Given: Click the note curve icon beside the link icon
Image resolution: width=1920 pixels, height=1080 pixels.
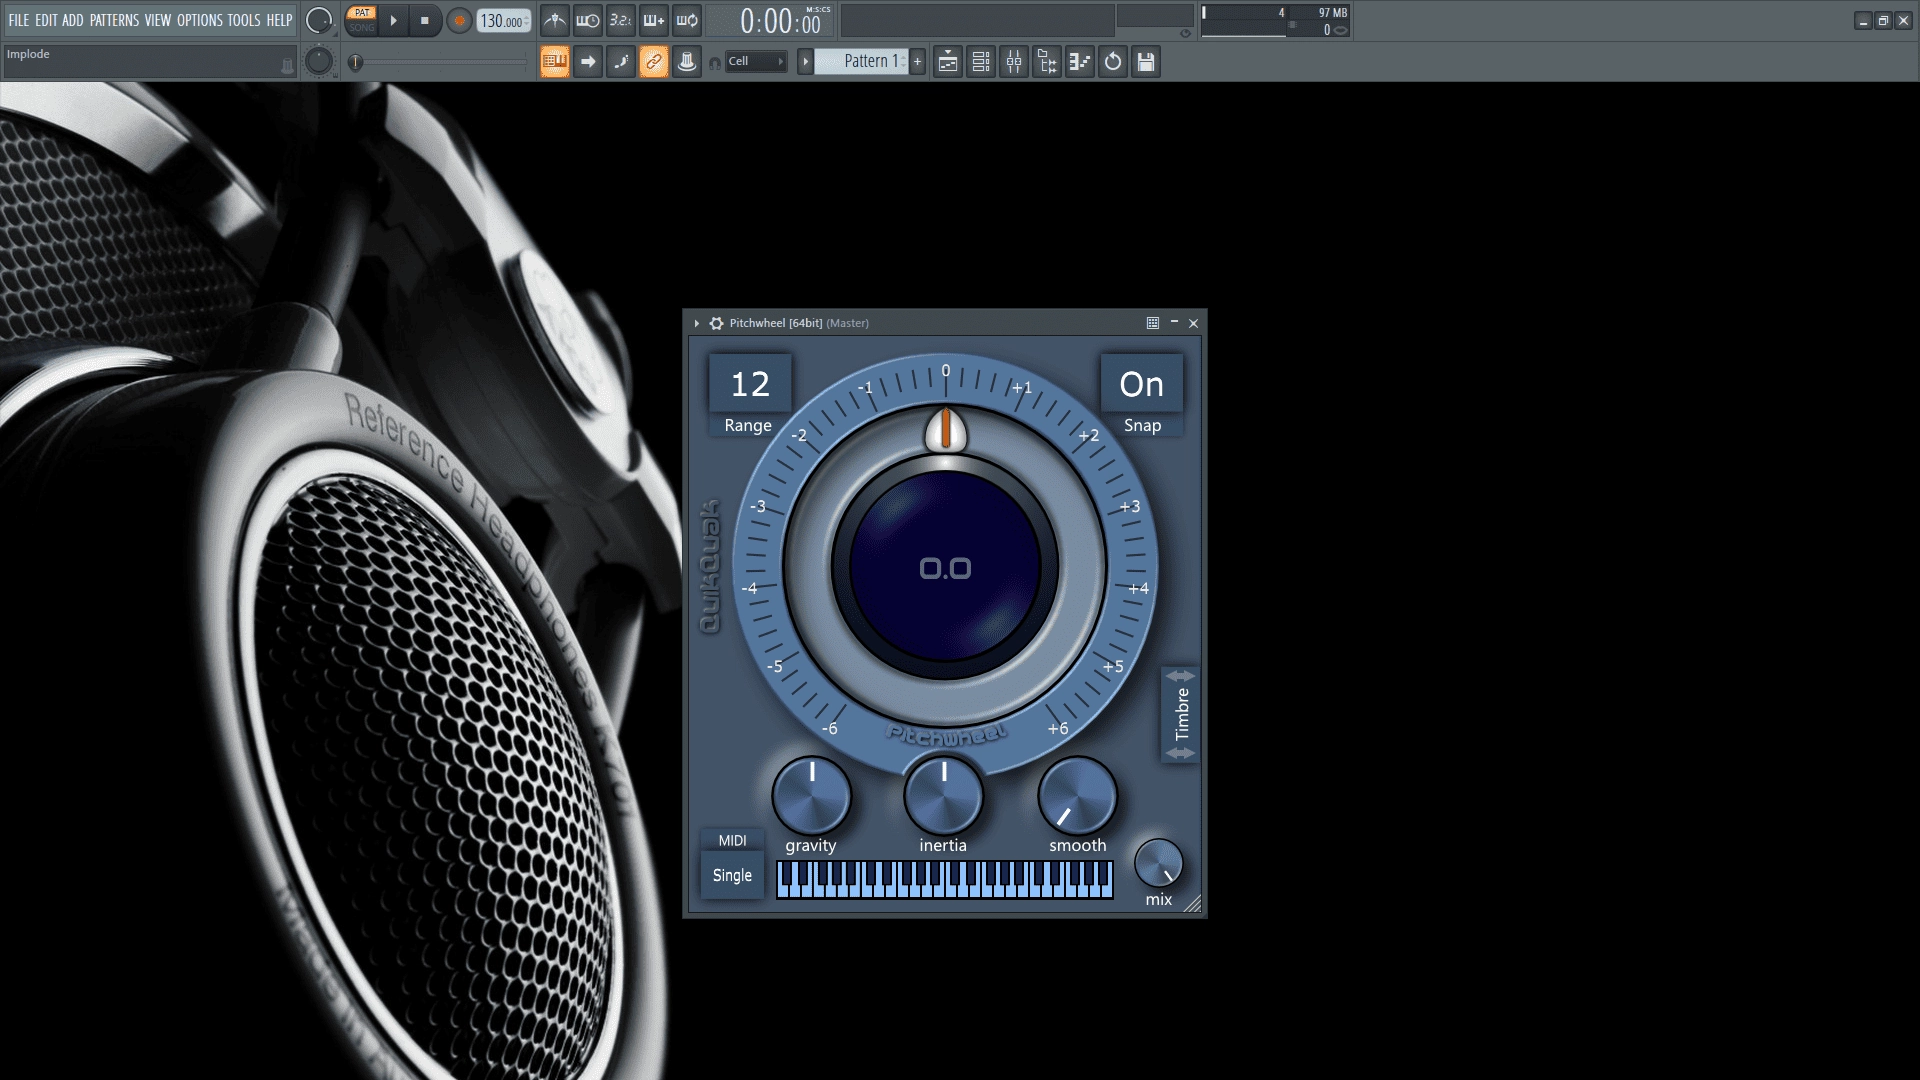Looking at the screenshot, I should [621, 62].
